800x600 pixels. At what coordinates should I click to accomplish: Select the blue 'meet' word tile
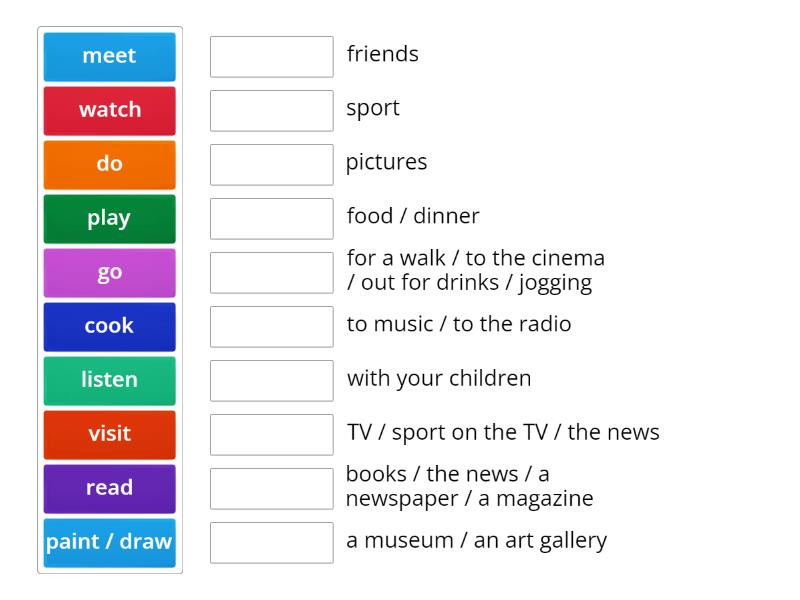coord(109,56)
